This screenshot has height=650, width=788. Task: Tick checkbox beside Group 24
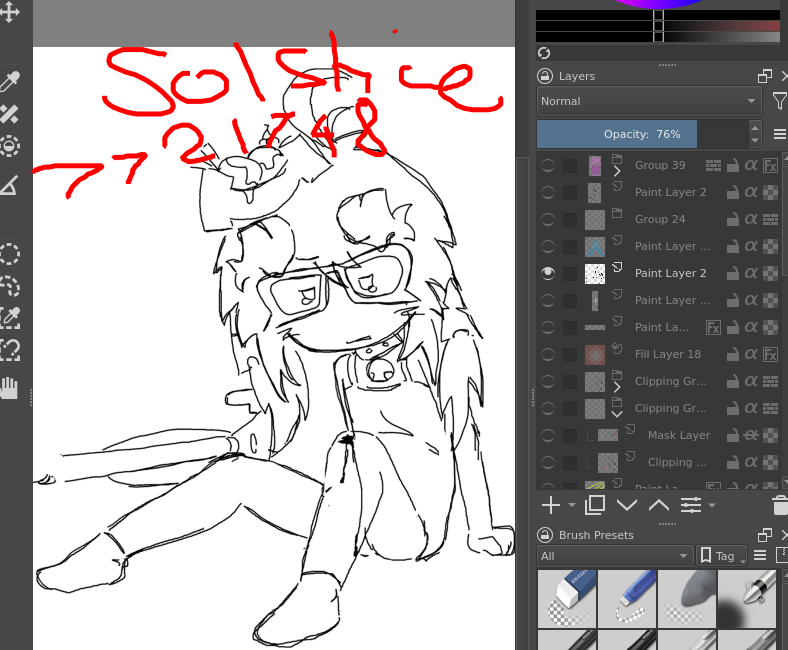coord(570,219)
